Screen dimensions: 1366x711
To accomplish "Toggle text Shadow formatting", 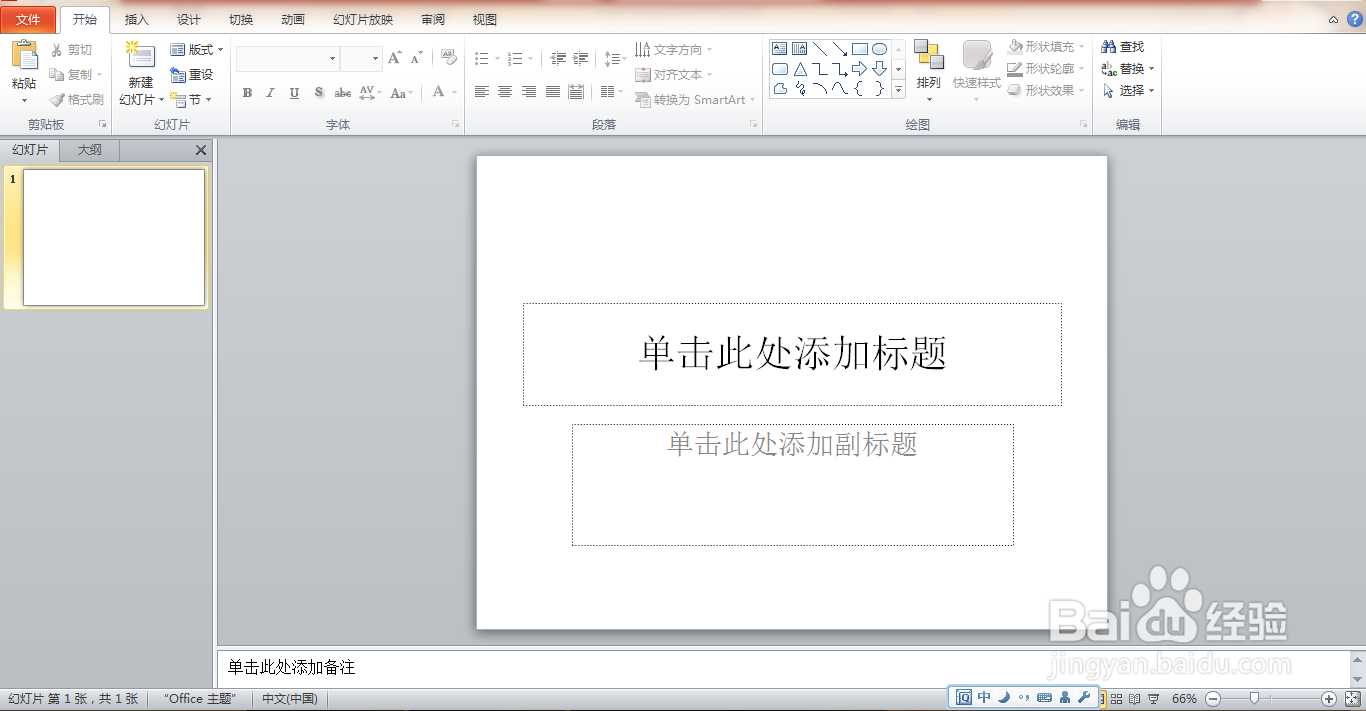I will click(x=318, y=93).
